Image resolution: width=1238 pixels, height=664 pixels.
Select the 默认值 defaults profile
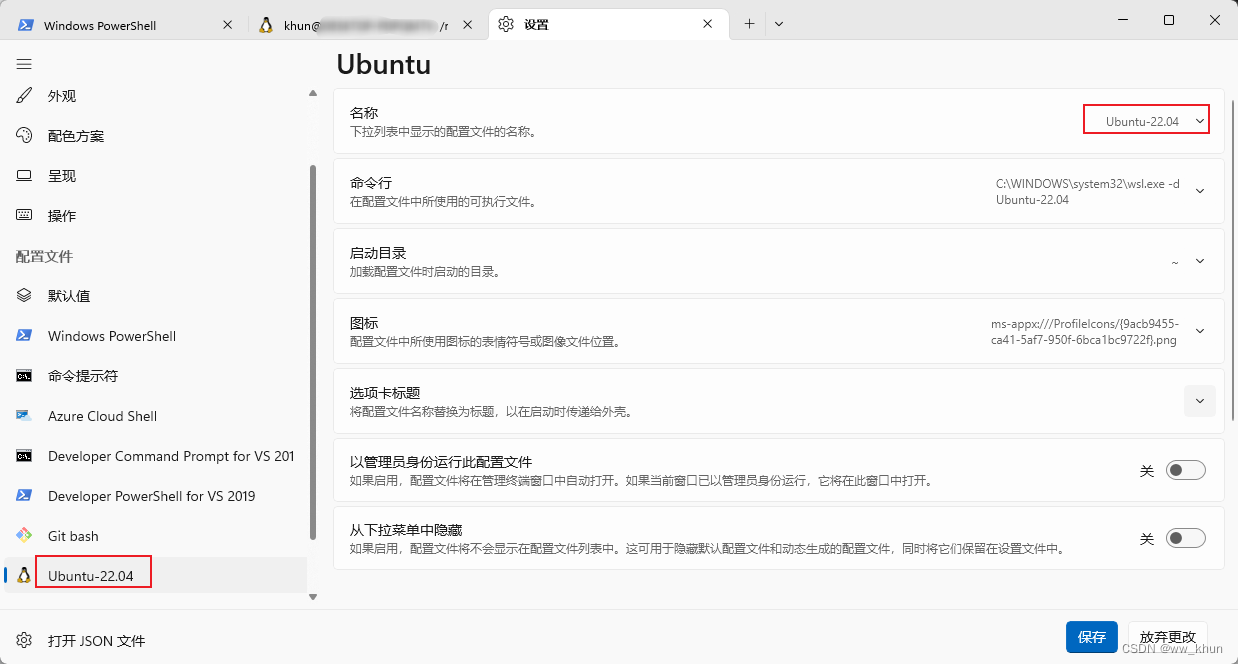[x=69, y=296]
